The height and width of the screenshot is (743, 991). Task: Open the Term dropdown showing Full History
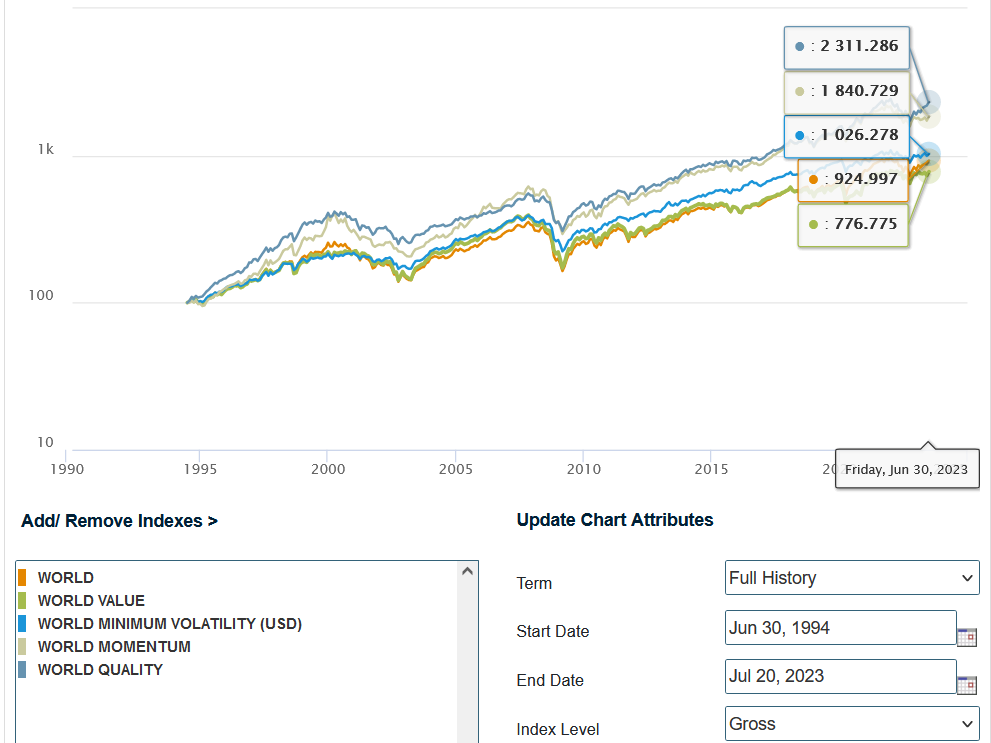pyautogui.click(x=851, y=578)
